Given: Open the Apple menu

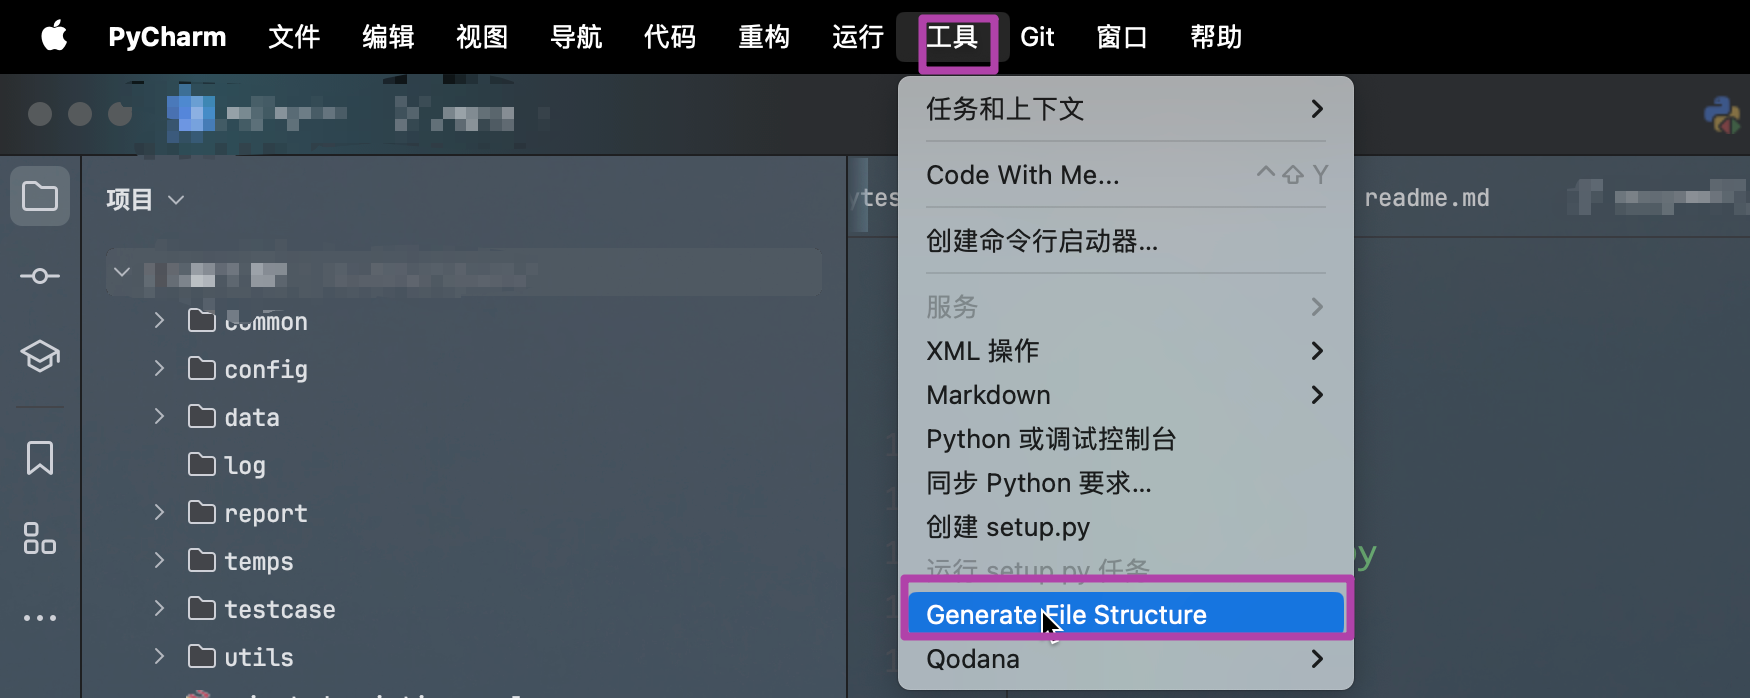Looking at the screenshot, I should coord(54,37).
